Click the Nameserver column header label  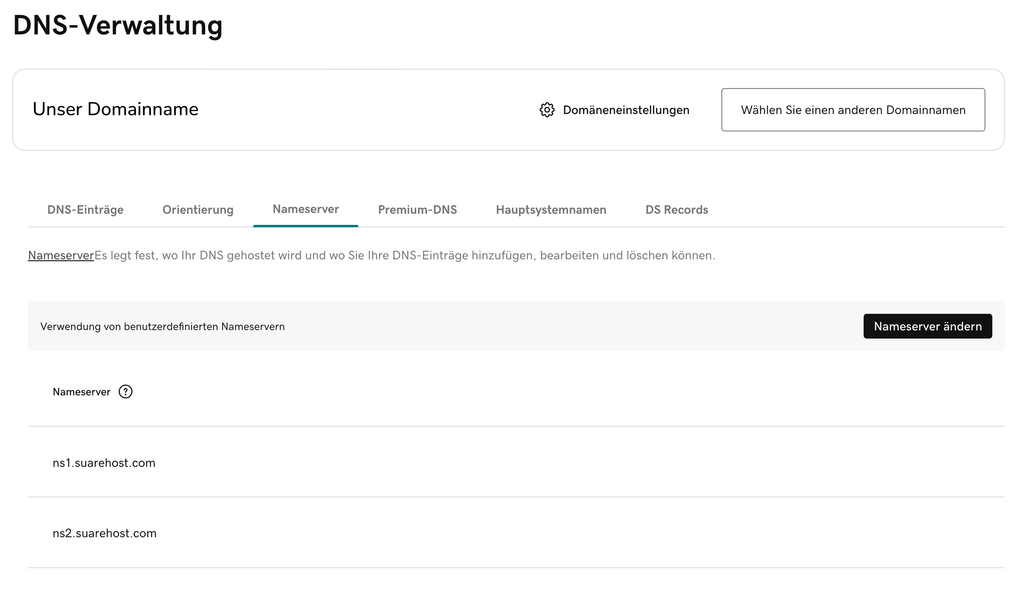click(81, 392)
